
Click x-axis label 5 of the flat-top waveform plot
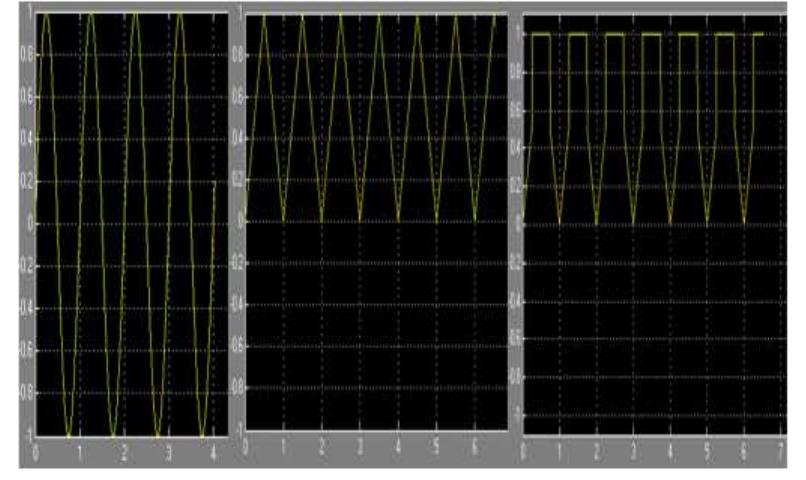tap(707, 452)
